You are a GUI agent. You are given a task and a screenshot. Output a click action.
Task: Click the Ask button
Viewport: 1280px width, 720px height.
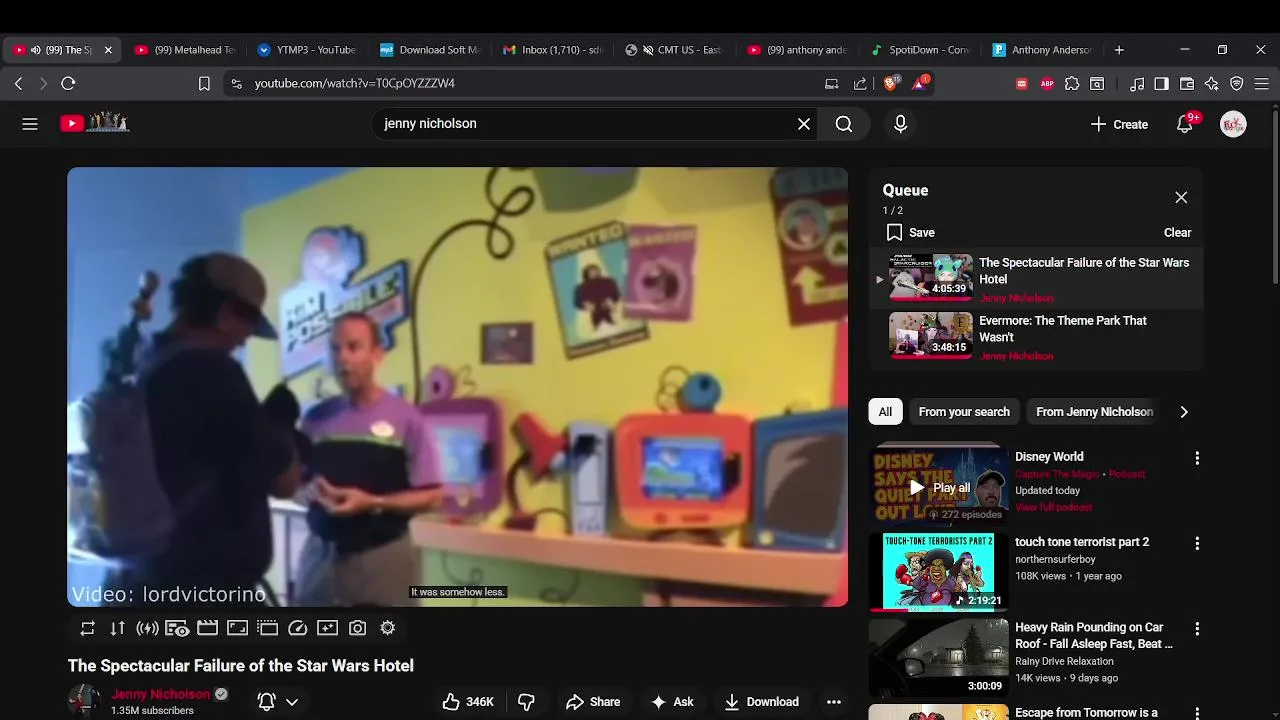[x=672, y=702]
